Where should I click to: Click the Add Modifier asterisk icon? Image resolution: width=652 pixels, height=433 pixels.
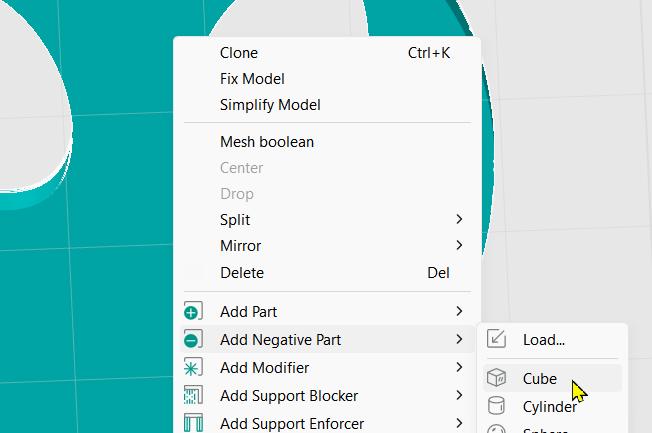coord(194,368)
